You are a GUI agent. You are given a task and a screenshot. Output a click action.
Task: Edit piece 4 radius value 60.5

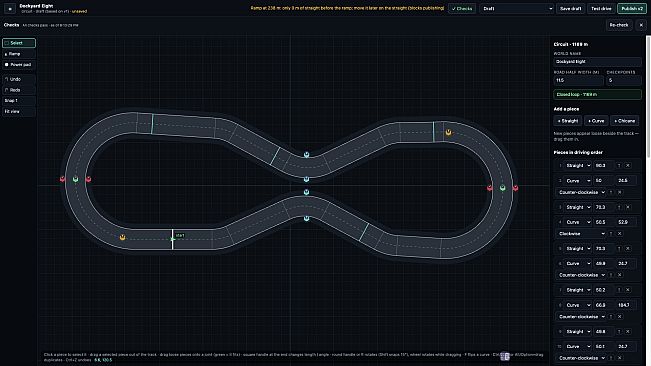click(x=603, y=222)
